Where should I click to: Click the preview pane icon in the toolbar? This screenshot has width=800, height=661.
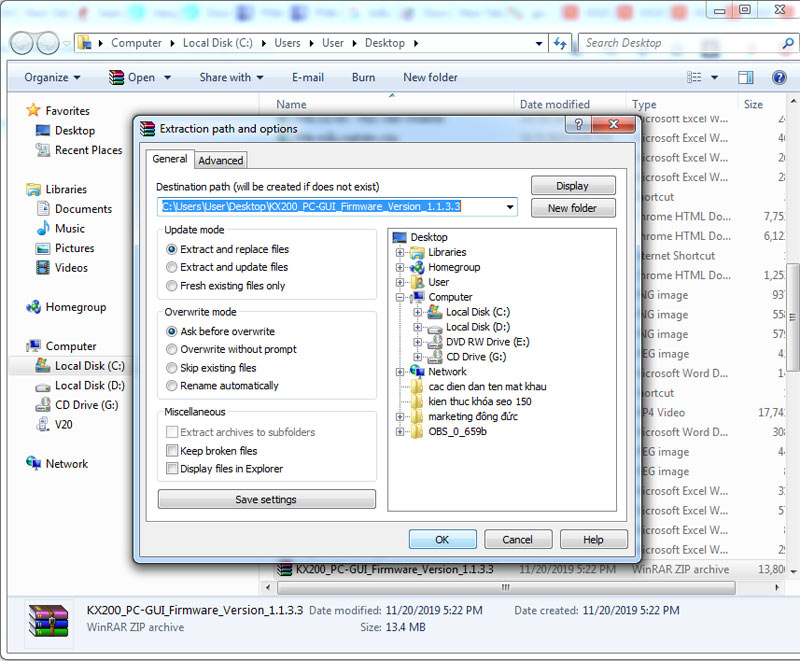click(x=745, y=77)
